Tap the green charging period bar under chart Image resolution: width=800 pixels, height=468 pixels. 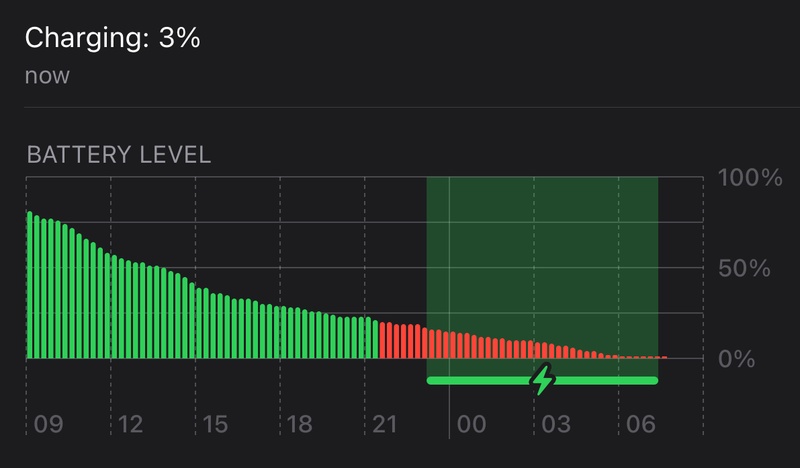[x=542, y=380]
